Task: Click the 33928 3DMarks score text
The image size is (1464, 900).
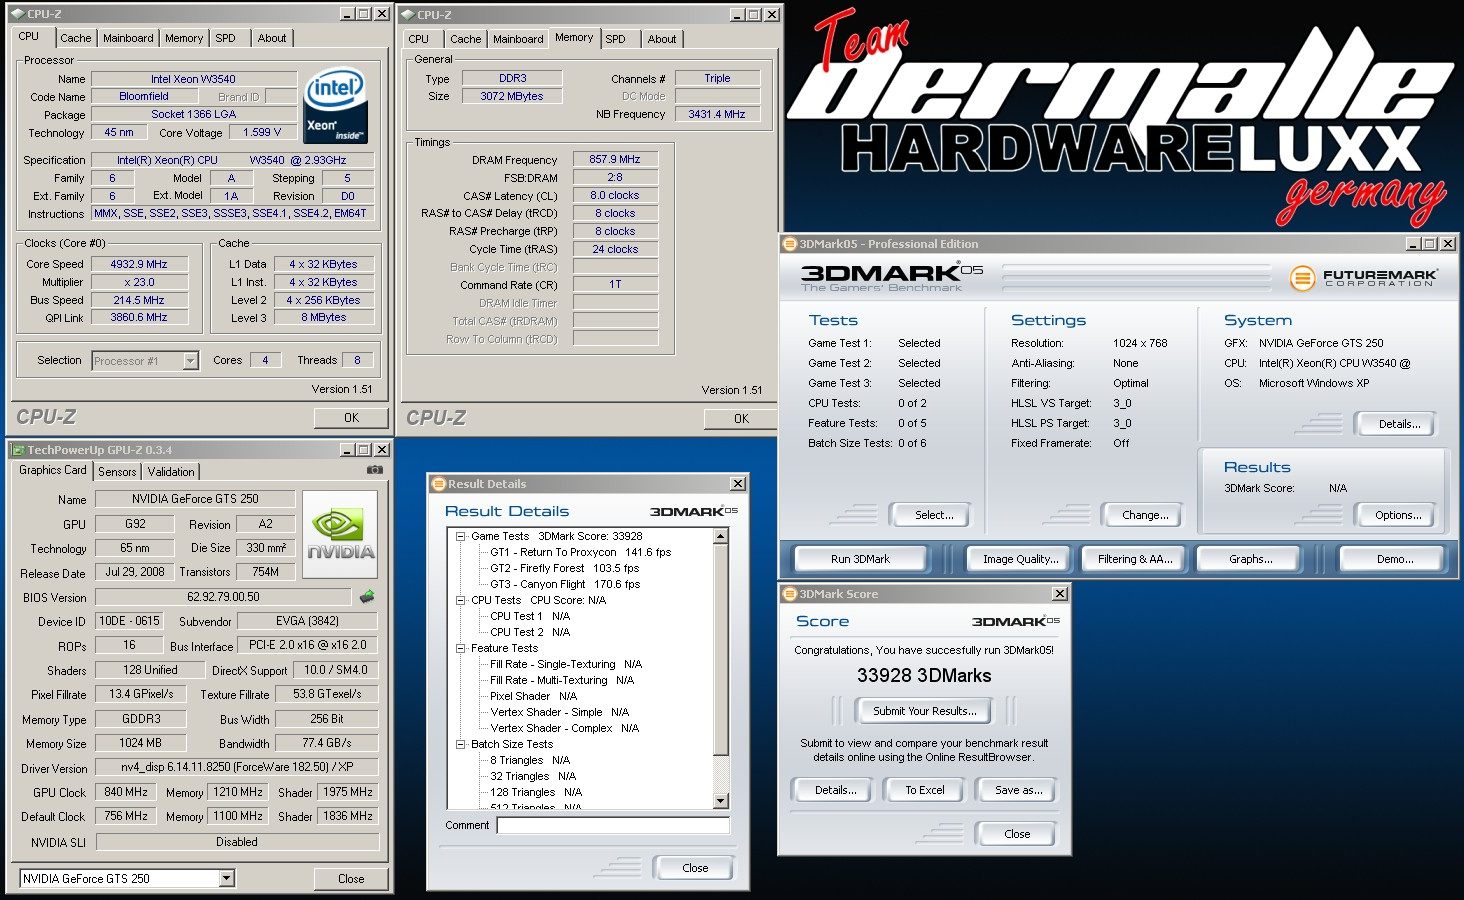Action: click(923, 676)
